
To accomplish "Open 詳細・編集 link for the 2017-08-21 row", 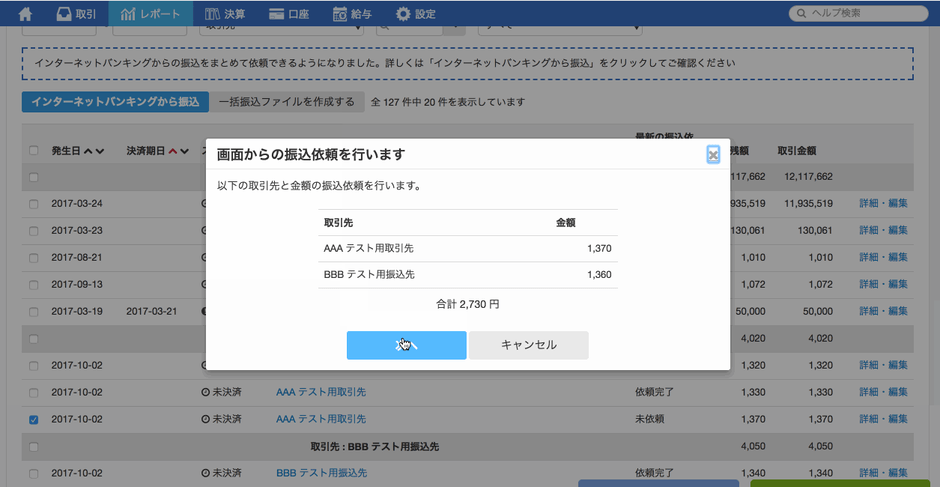I will [x=883, y=257].
